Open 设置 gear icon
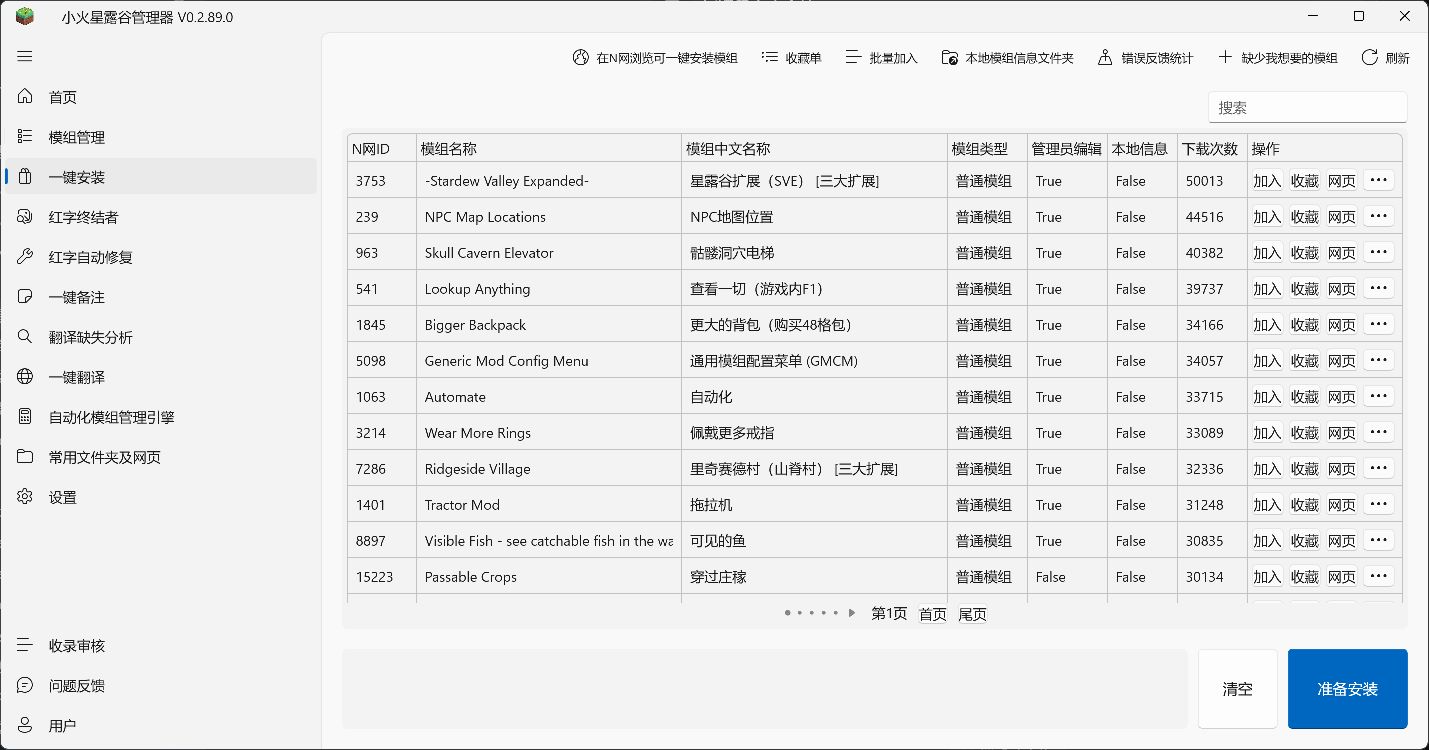This screenshot has width=1429, height=750. [x=25, y=497]
